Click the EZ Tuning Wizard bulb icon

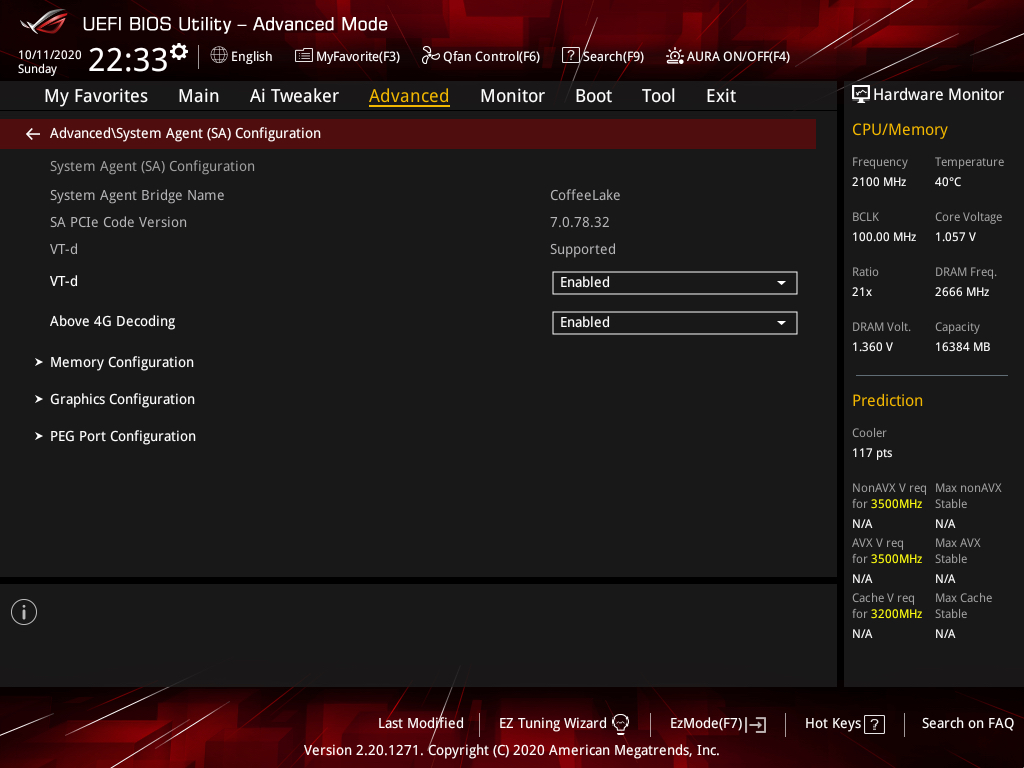click(620, 724)
